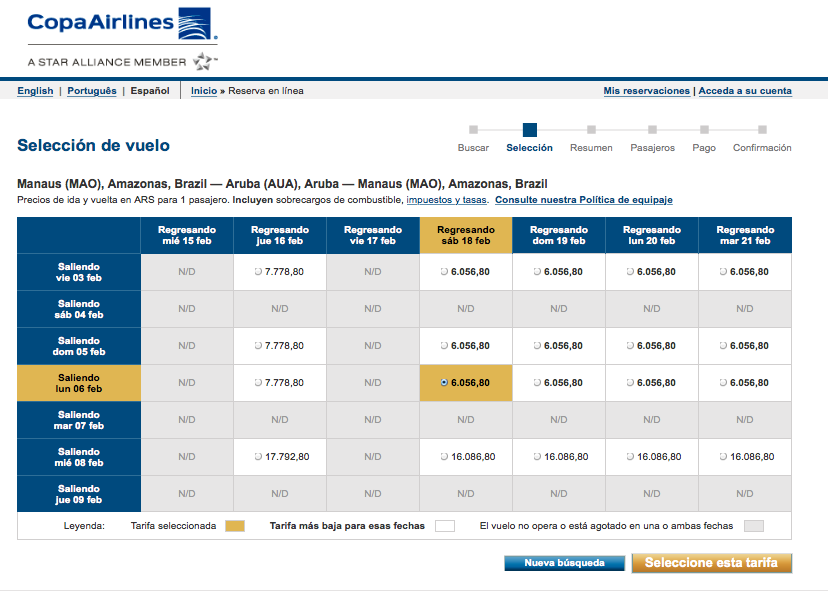Select fare leaving dom 05 feb, returning lun 20
This screenshot has width=828, height=598.
click(630, 346)
